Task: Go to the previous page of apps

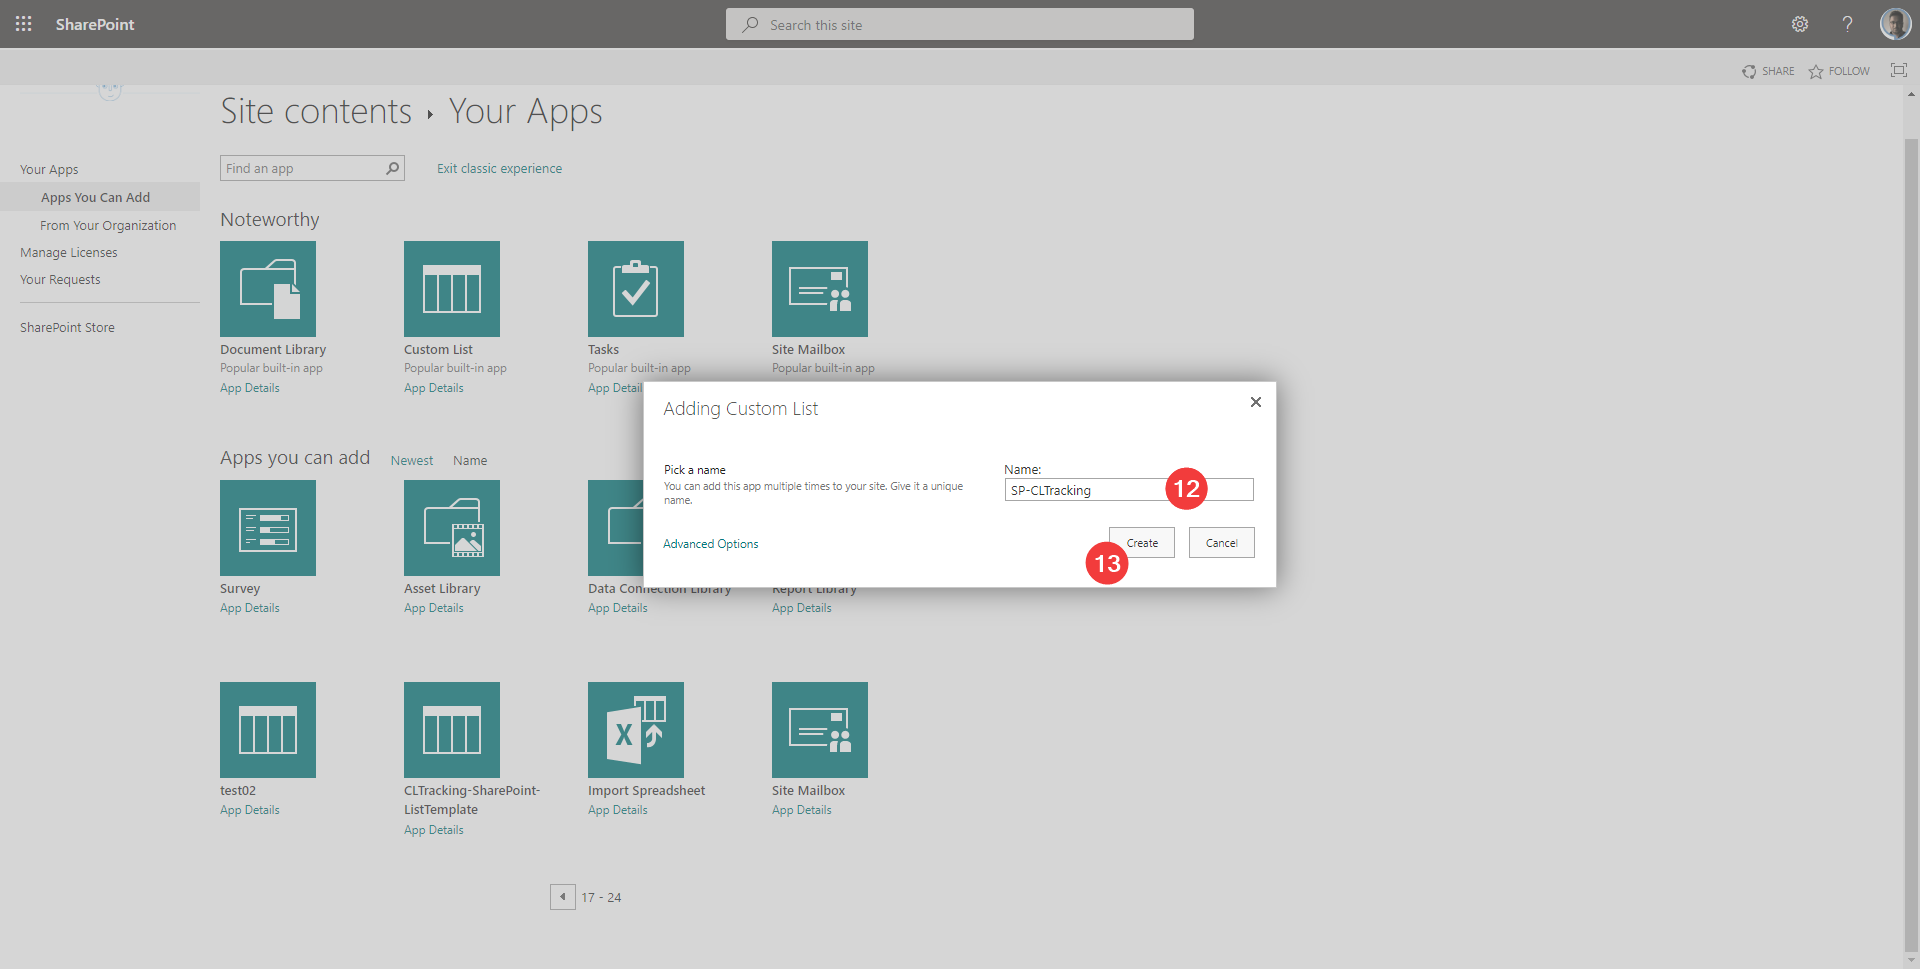Action: pyautogui.click(x=563, y=897)
